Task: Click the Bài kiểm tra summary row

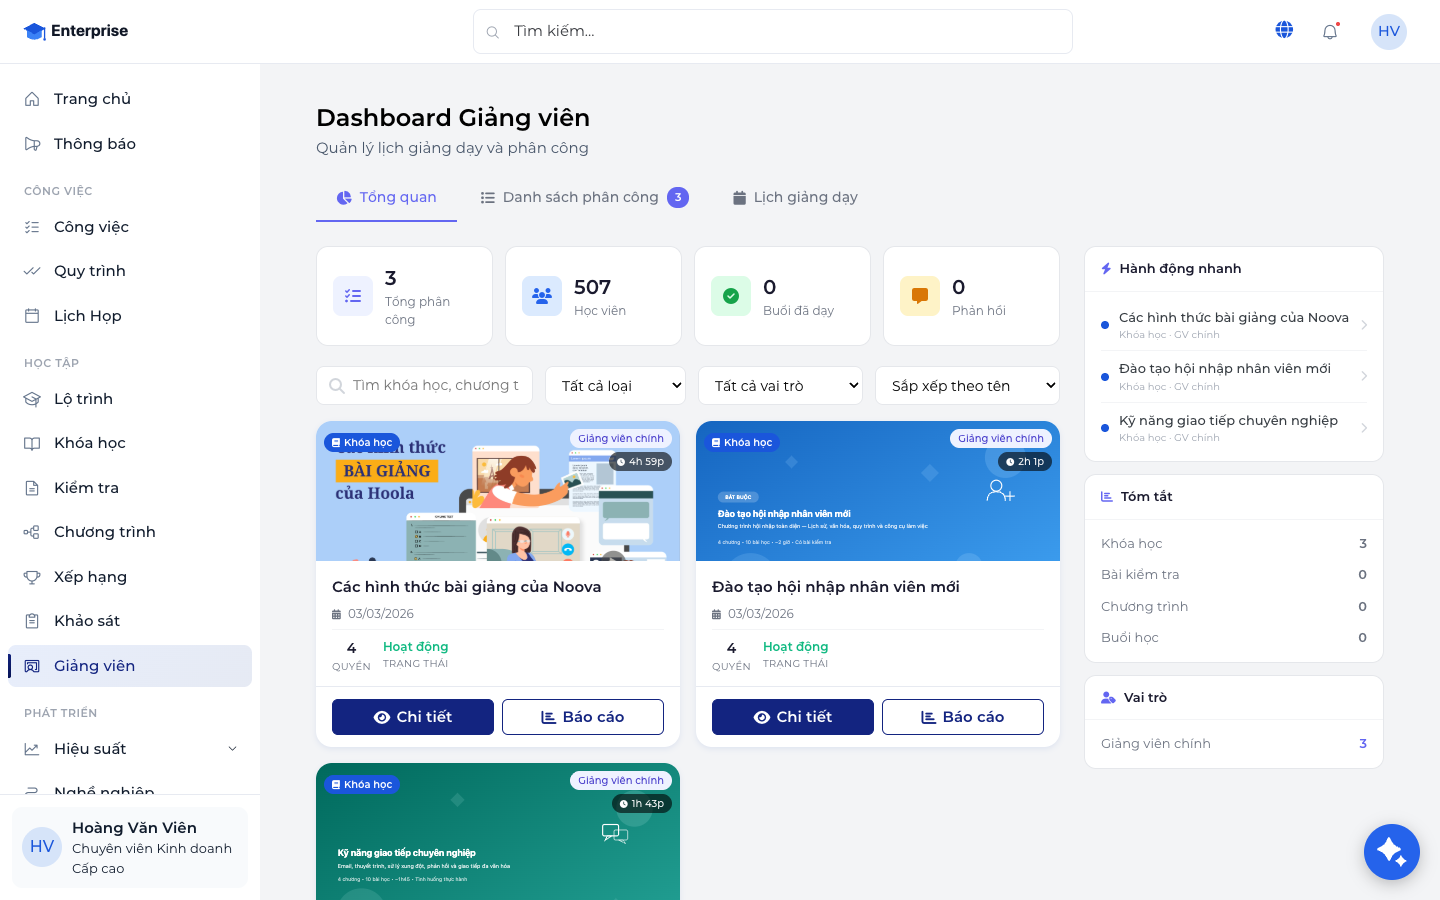Action: [1234, 575]
